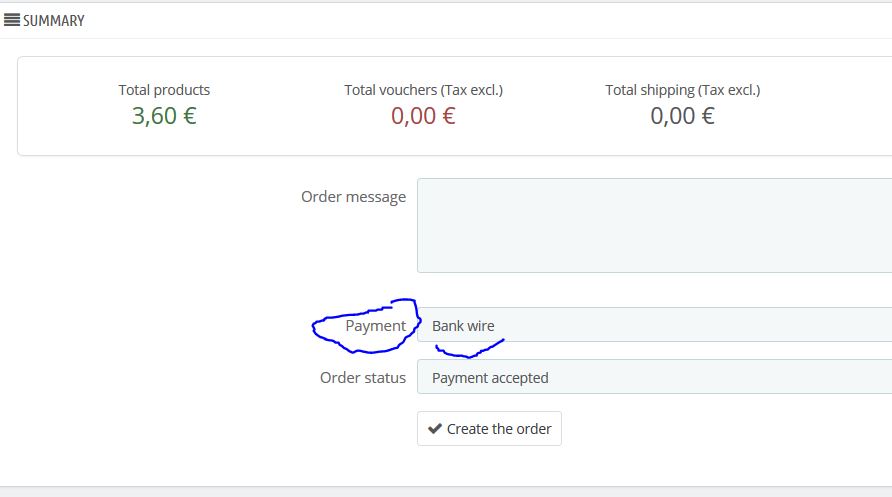Expand the Order status dropdown
Screen dimensions: 892x497
click(x=654, y=376)
